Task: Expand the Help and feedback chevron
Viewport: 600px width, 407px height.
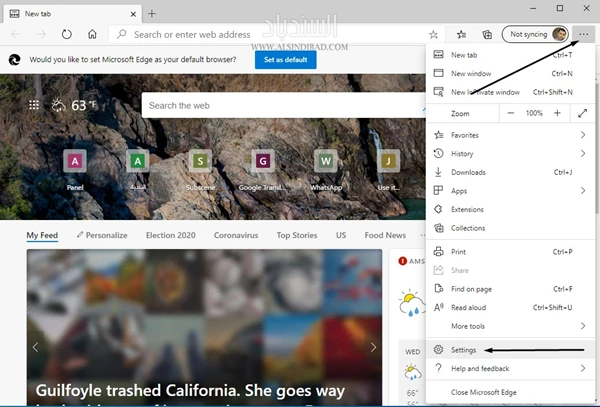Action: point(583,368)
